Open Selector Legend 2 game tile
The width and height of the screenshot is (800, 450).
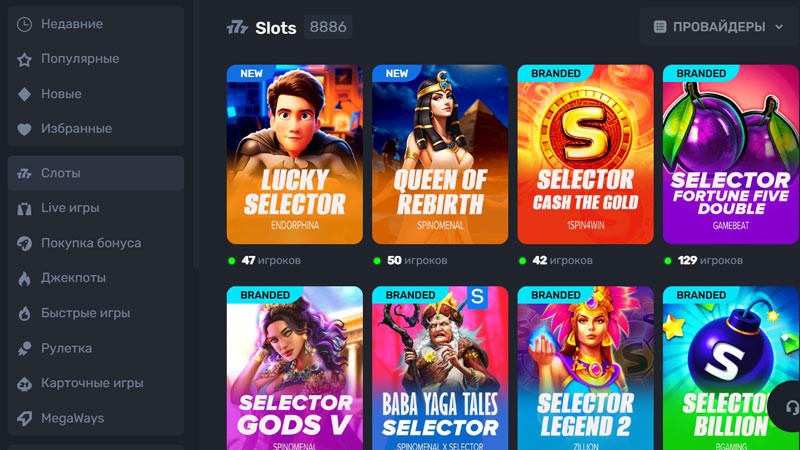tap(585, 368)
